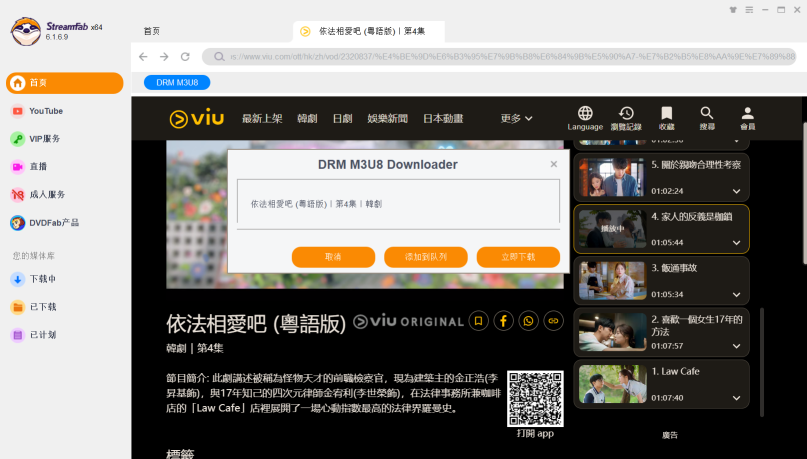Play episode 2 thumbnail
The image size is (807, 459).
tap(612, 332)
